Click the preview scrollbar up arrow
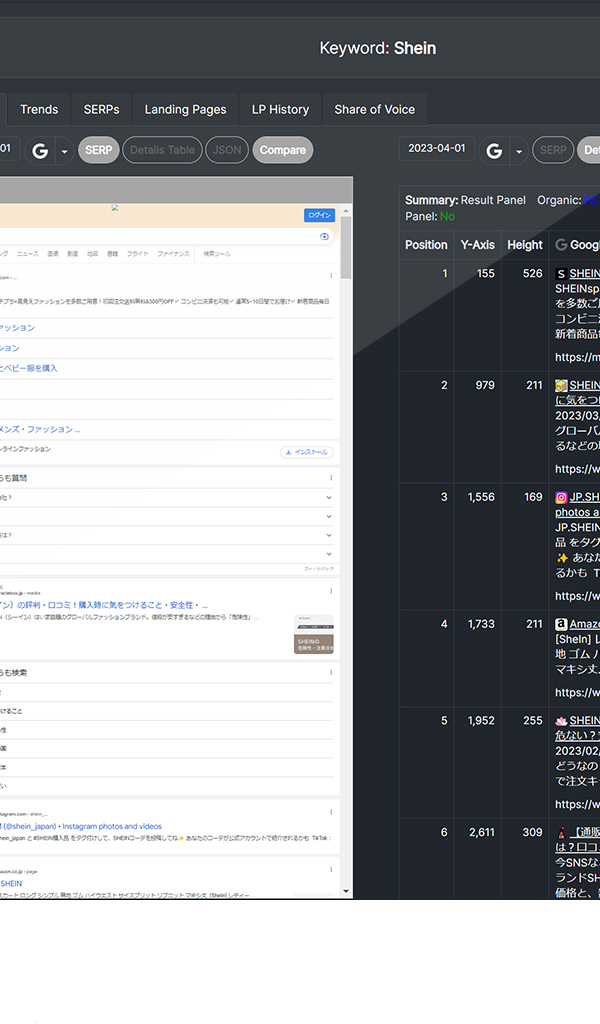600x1024 pixels. [346, 211]
